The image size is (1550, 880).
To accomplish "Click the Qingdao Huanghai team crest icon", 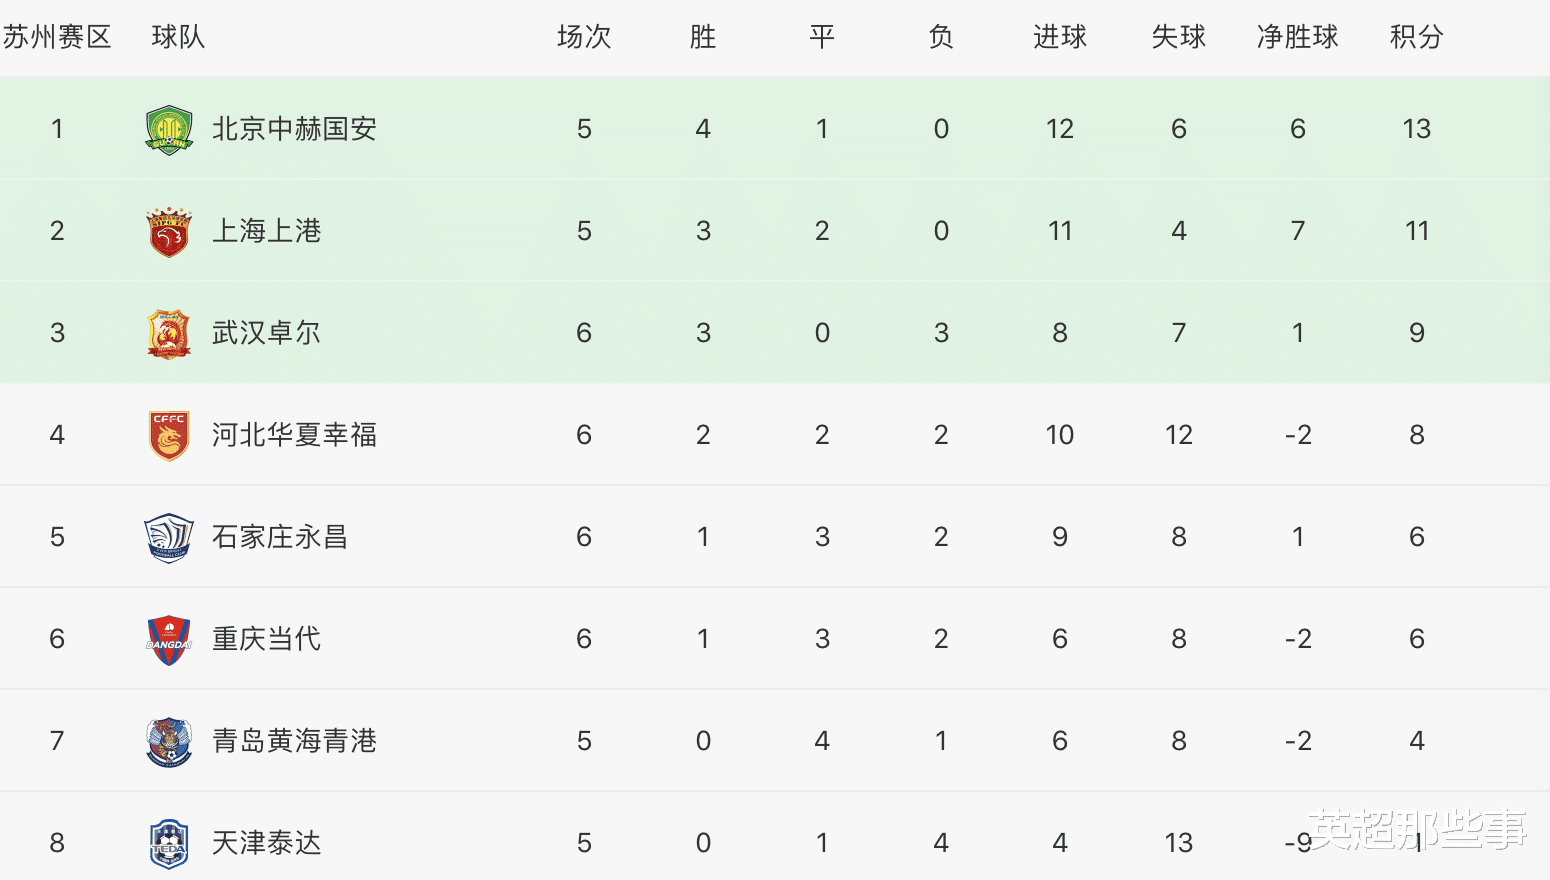I will [169, 742].
